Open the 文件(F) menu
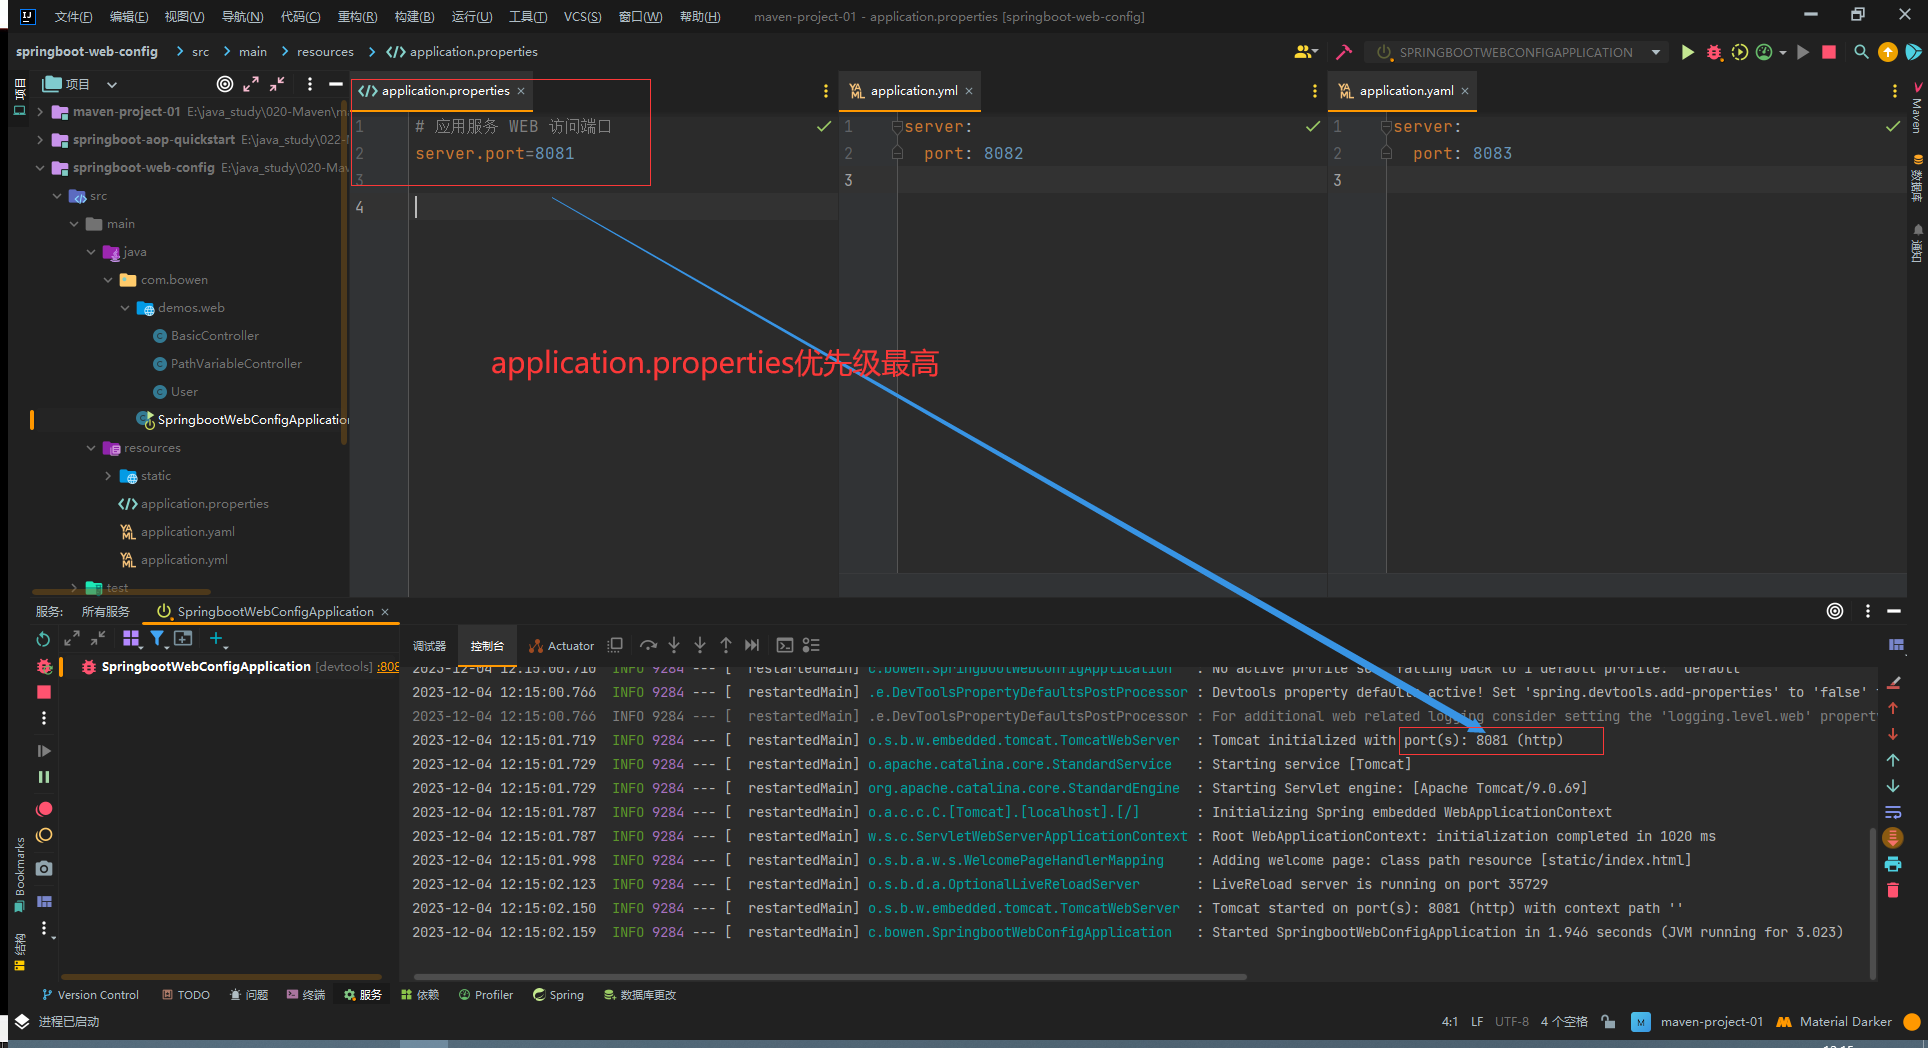The height and width of the screenshot is (1048, 1928). coord(73,16)
